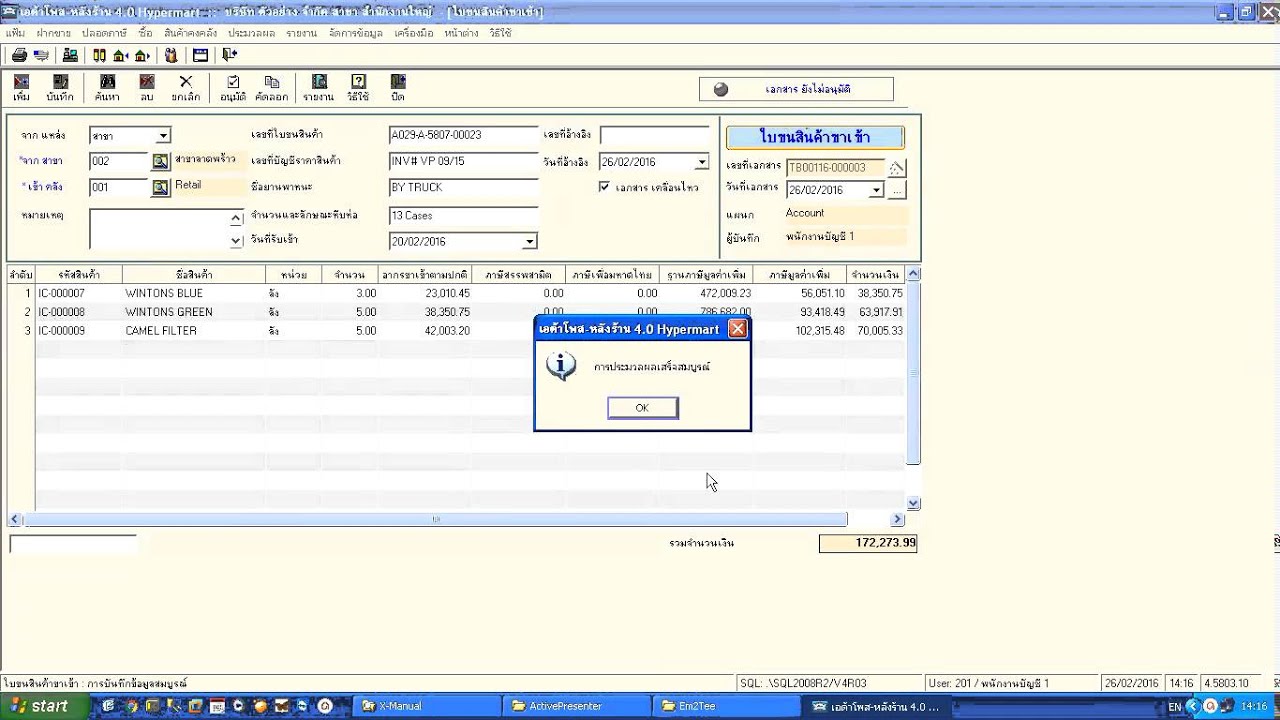Click the Windows start button

[x=40, y=706]
